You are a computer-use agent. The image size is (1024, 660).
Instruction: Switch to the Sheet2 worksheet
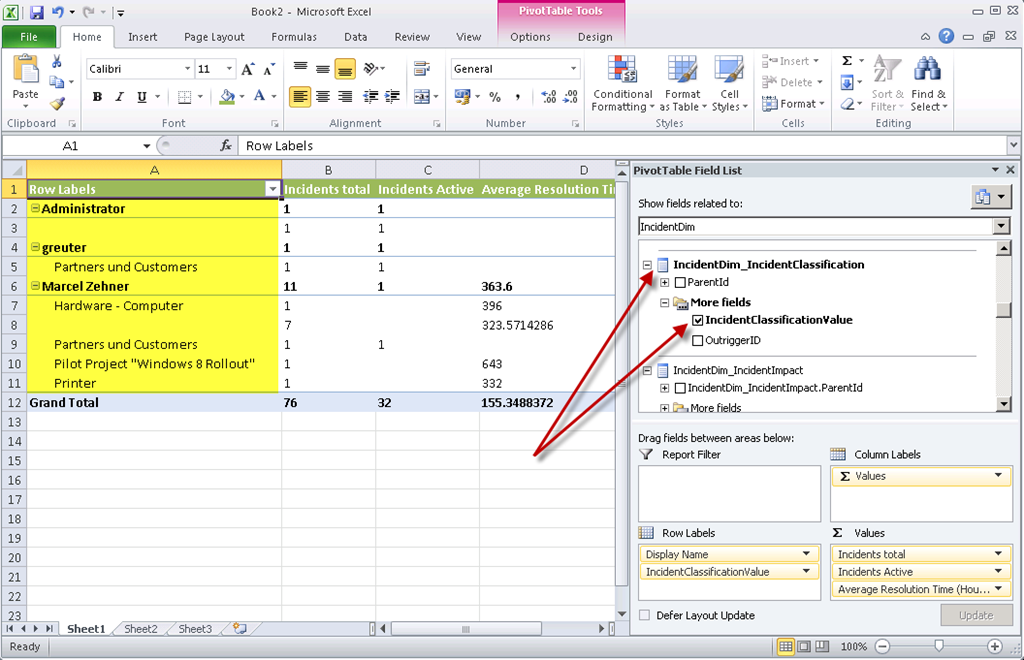141,629
